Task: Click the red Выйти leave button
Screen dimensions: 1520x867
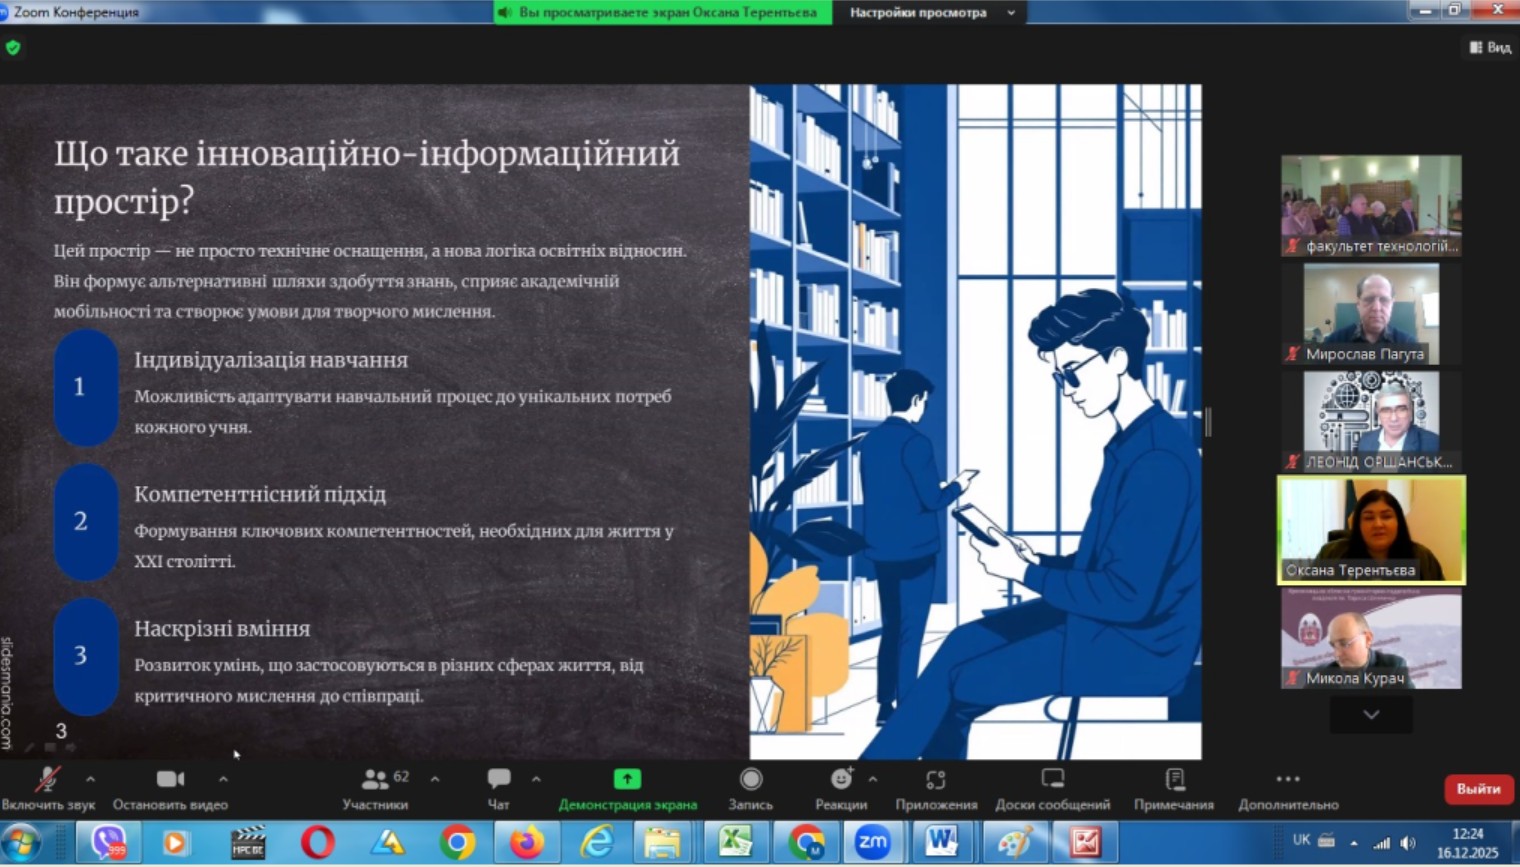Action: tap(1478, 788)
